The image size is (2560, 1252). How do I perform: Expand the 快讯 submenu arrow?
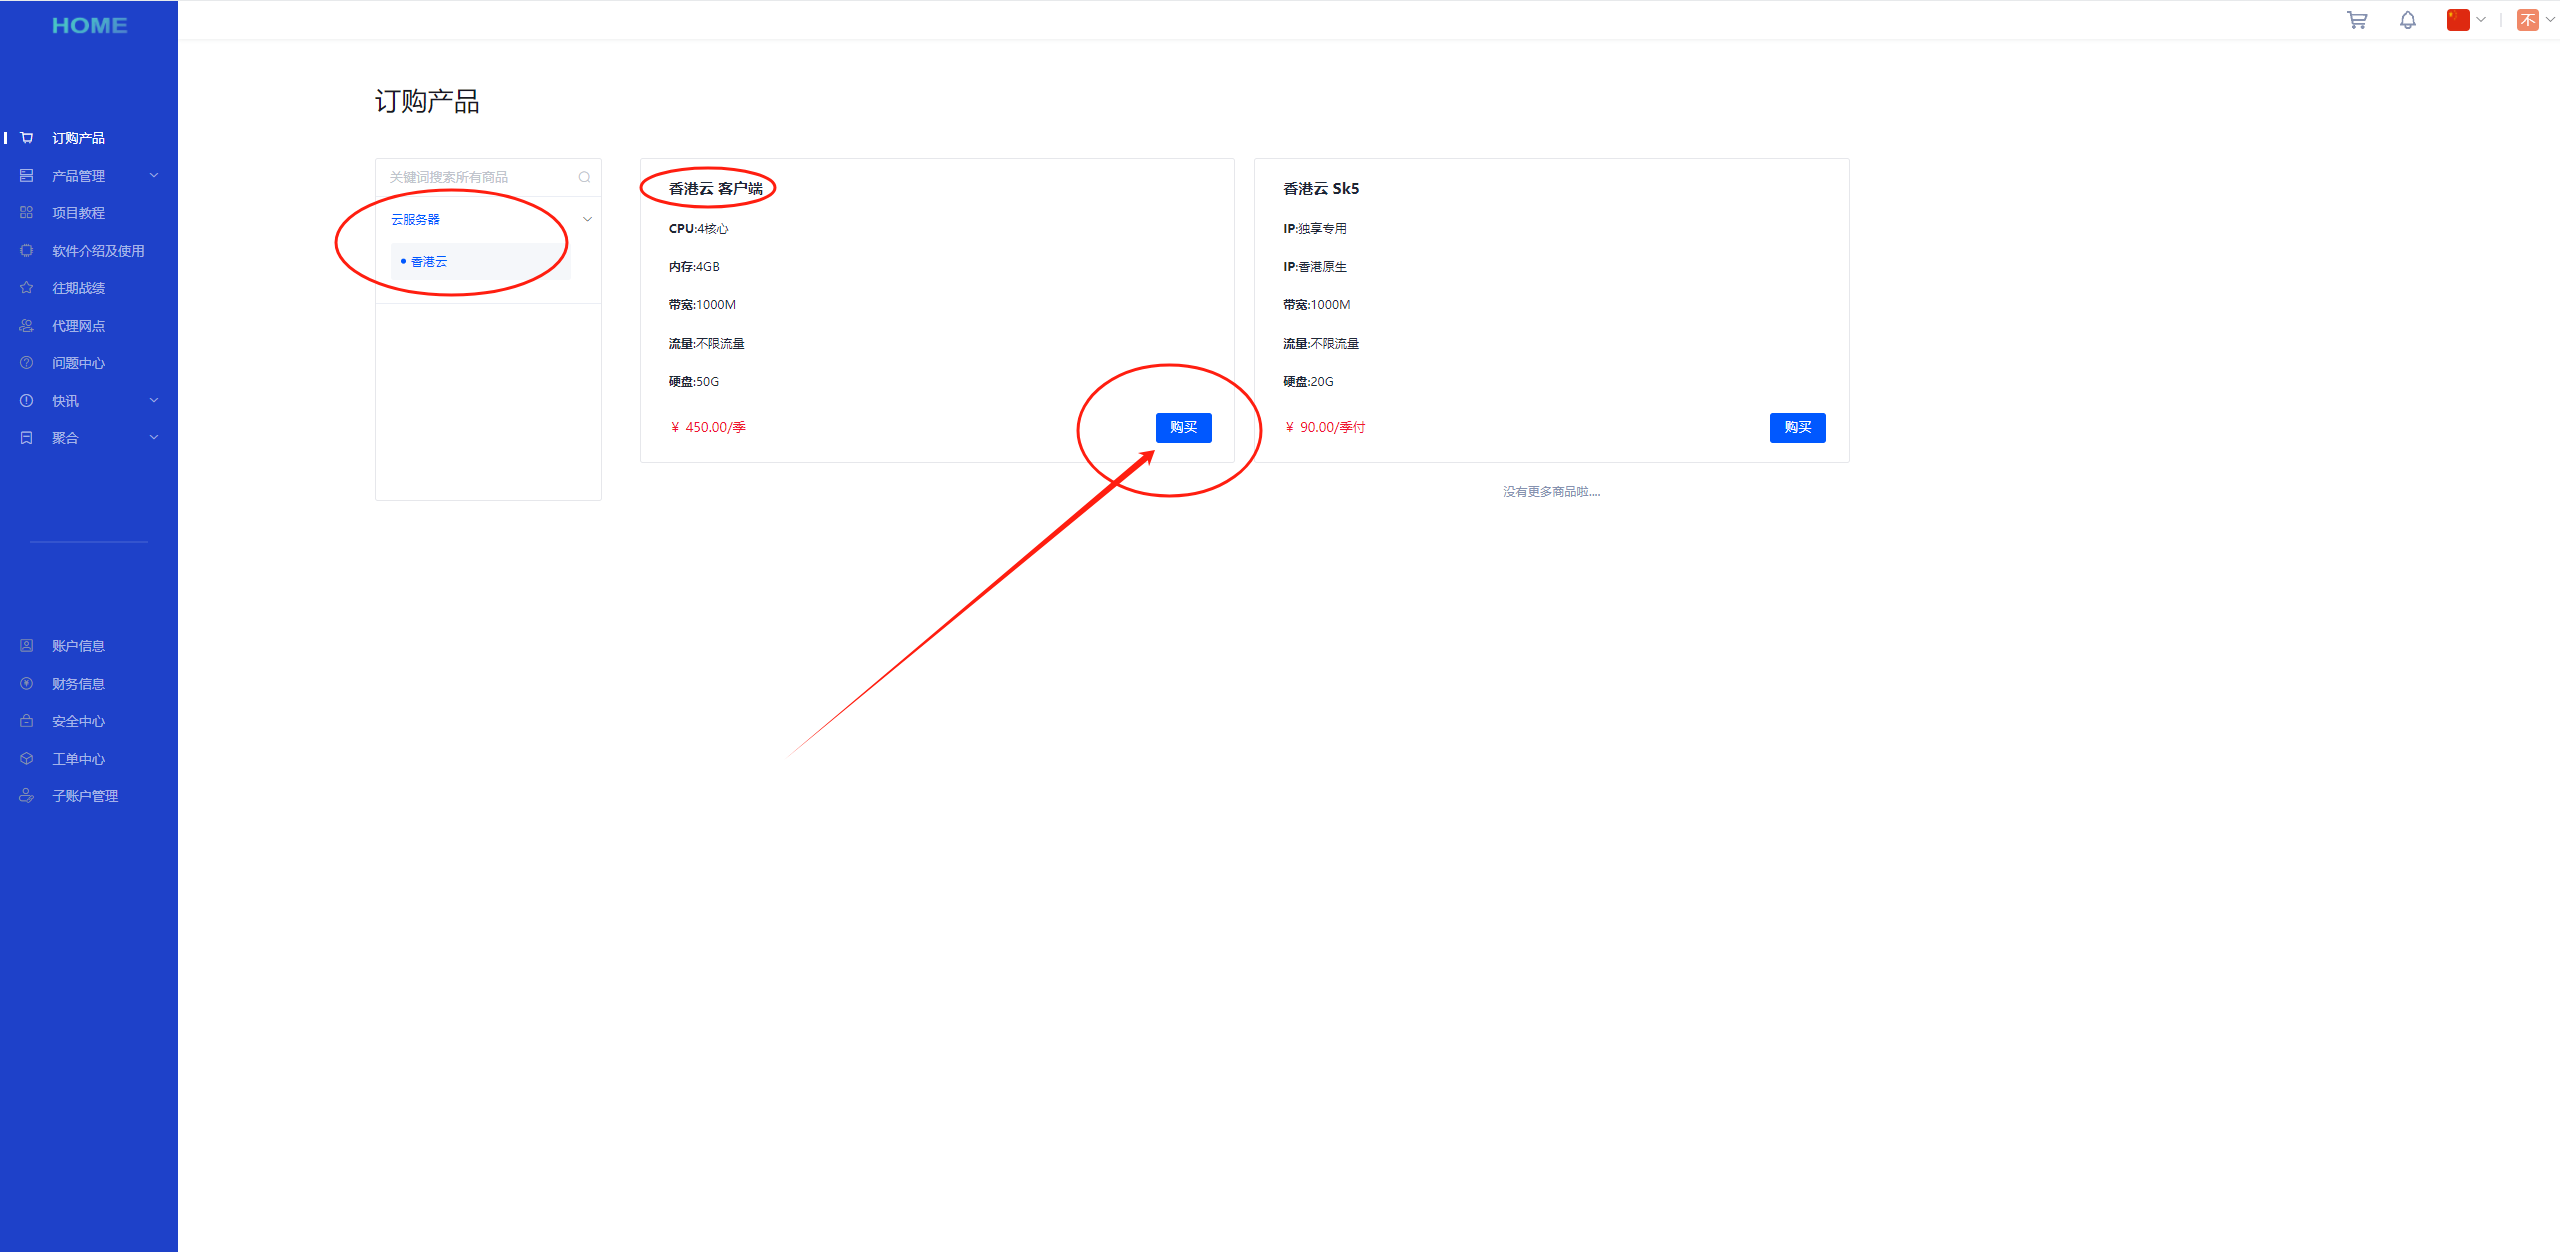click(154, 401)
